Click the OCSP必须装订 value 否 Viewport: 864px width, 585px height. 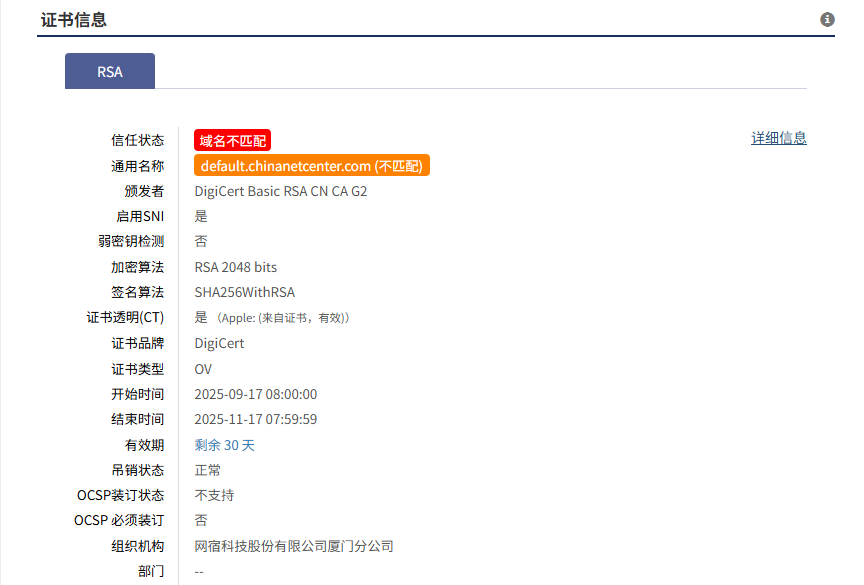point(199,520)
